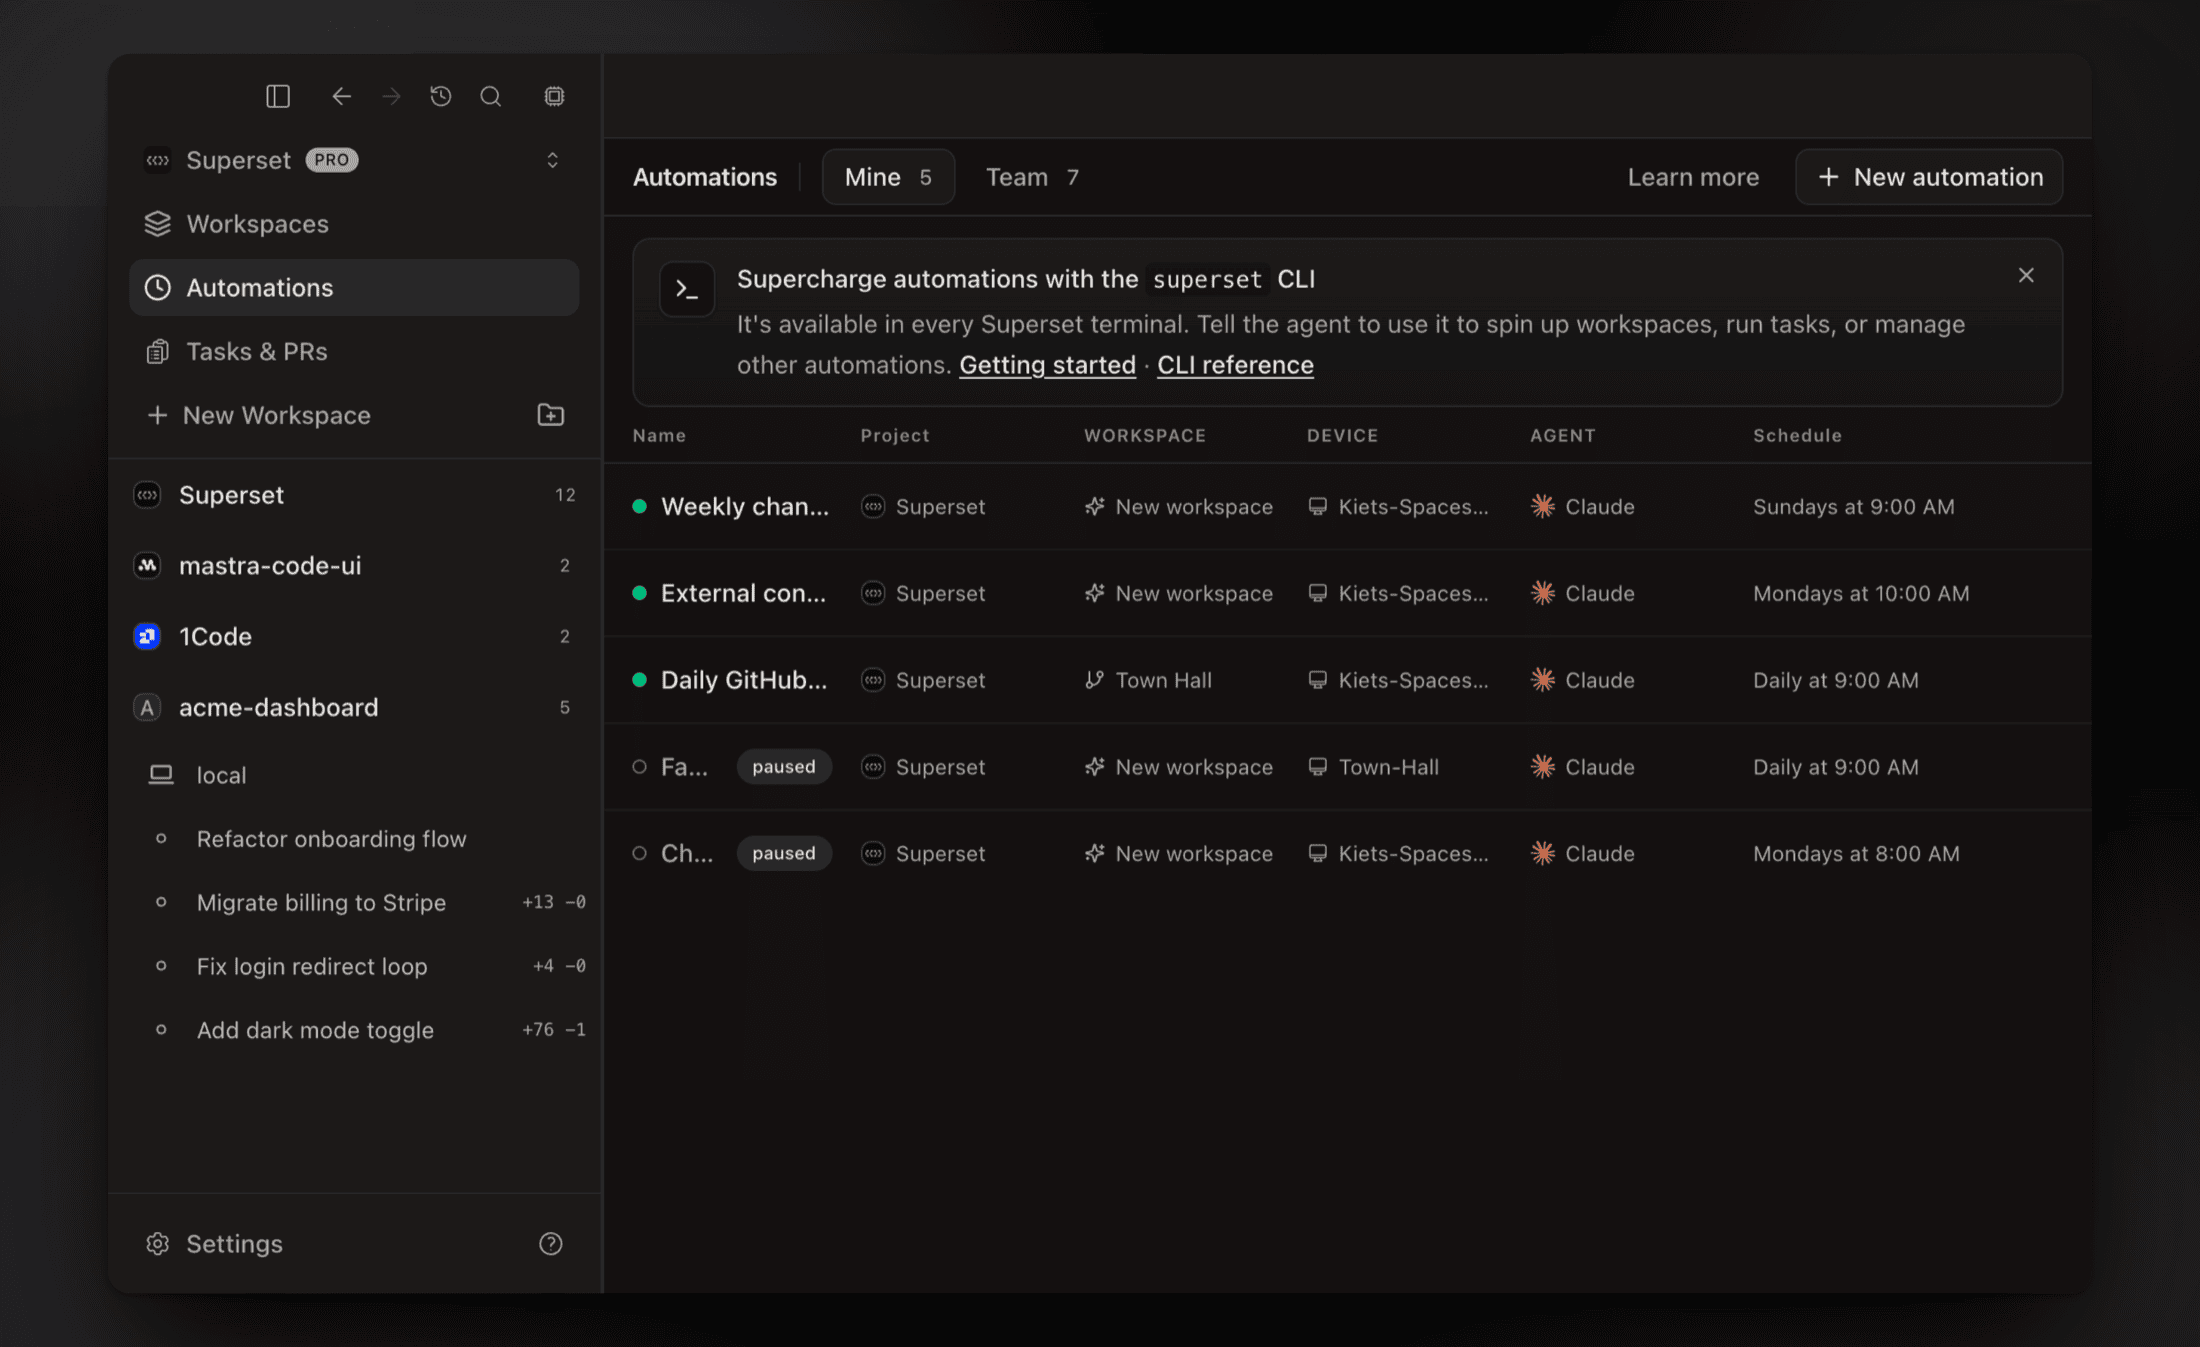2200x1347 pixels.
Task: Click the Claude agent icon in External con... row
Action: coord(1543,594)
